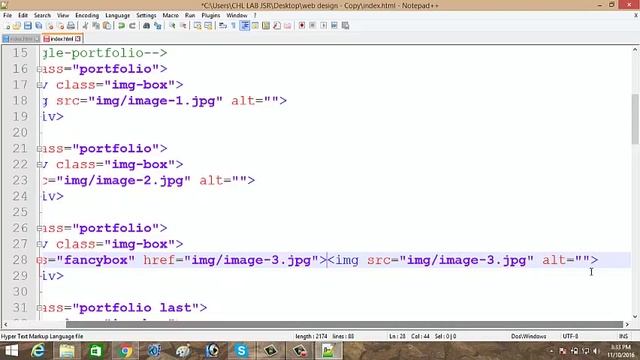Undo the last edit via green arrow
This screenshot has height=360, width=640.
(121, 26)
